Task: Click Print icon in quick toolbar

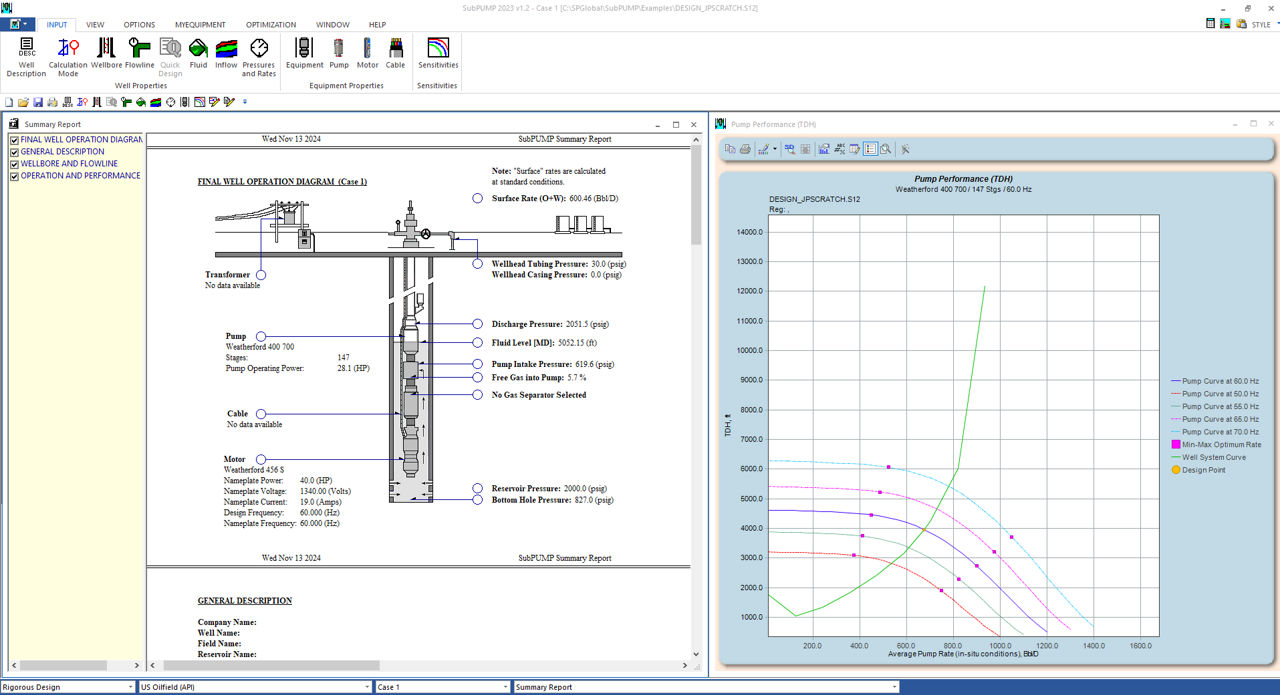Action: pos(53,102)
